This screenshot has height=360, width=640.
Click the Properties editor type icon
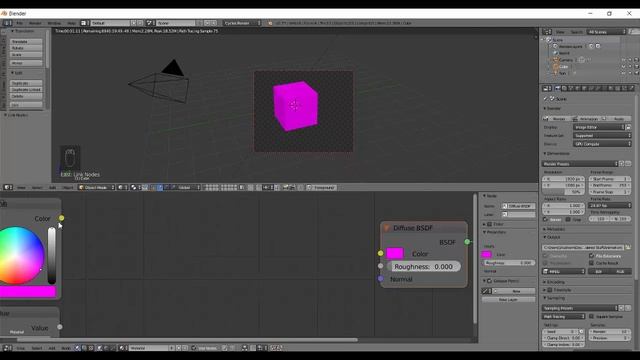(546, 88)
